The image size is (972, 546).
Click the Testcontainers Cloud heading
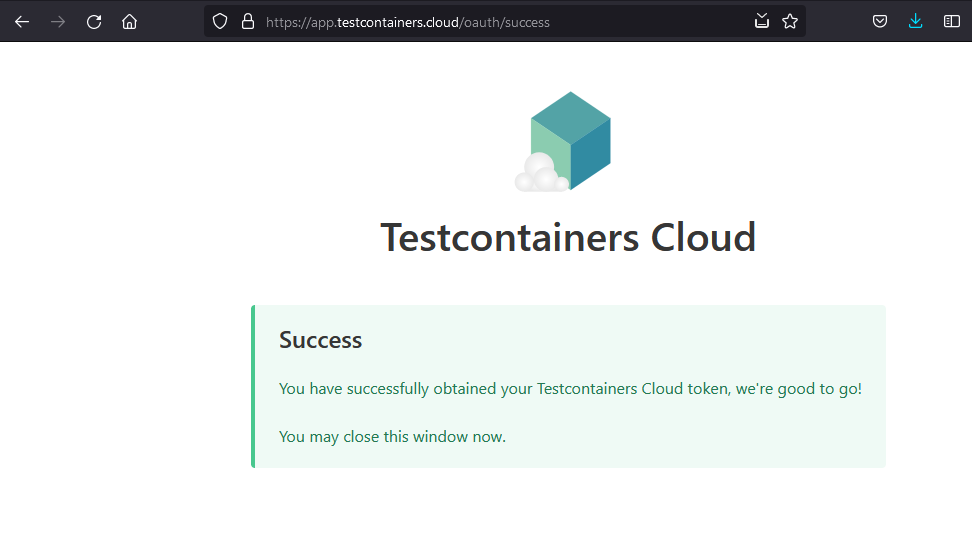[568, 238]
